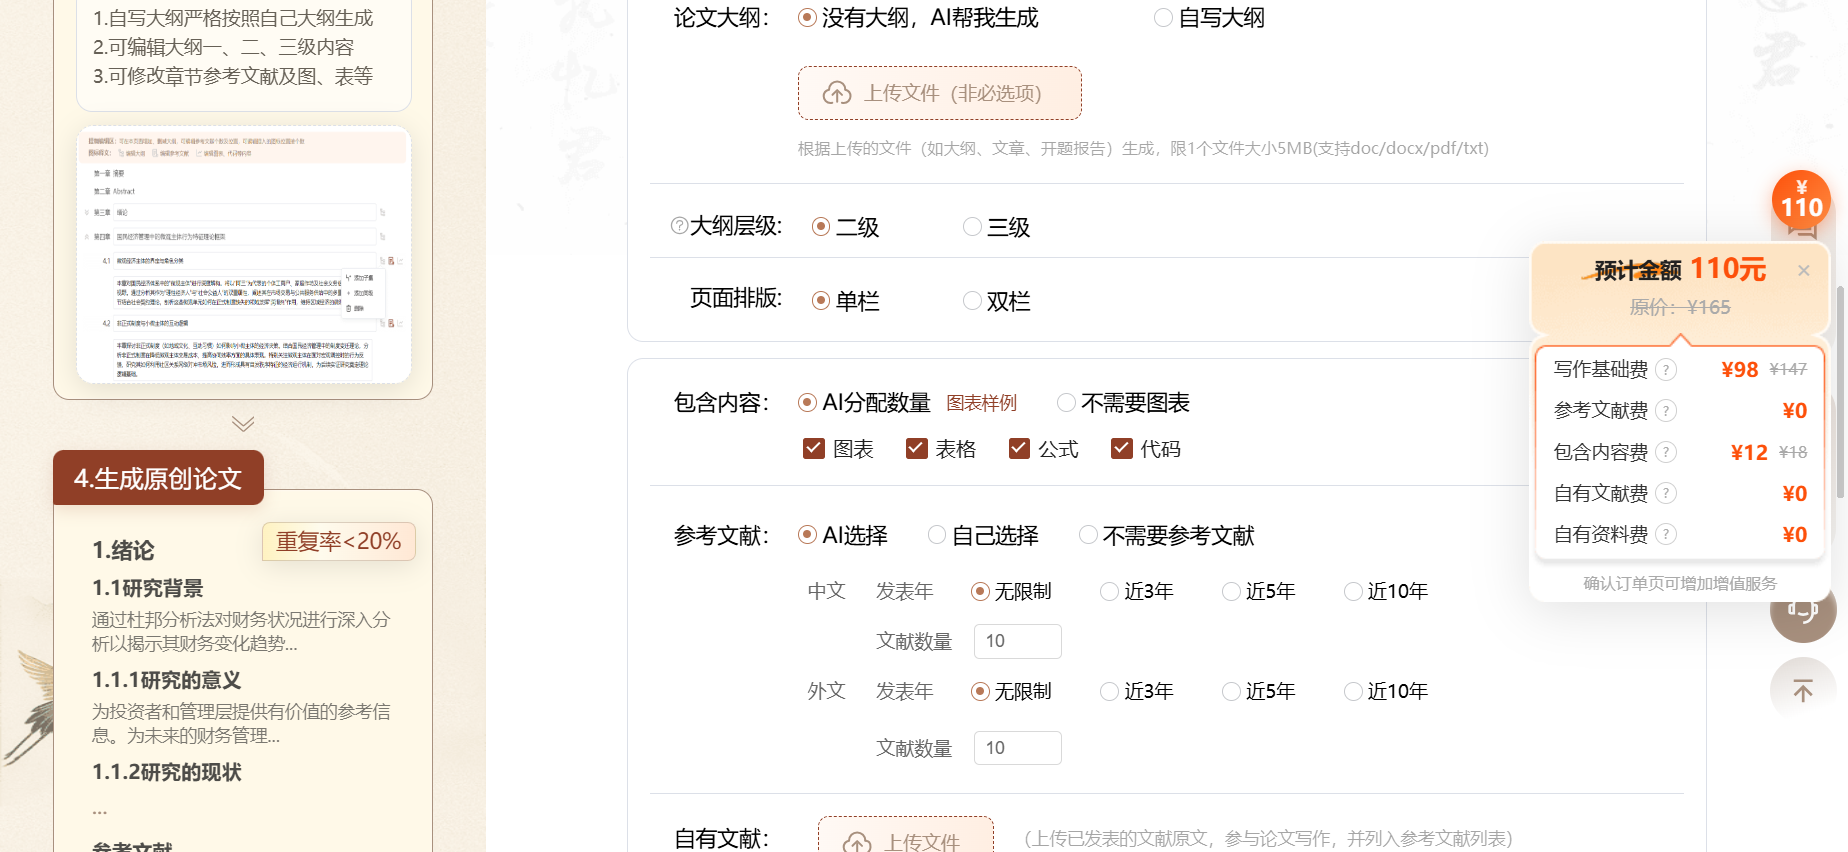Click the help icon beside 大纲层级
1848x852 pixels.
679,226
